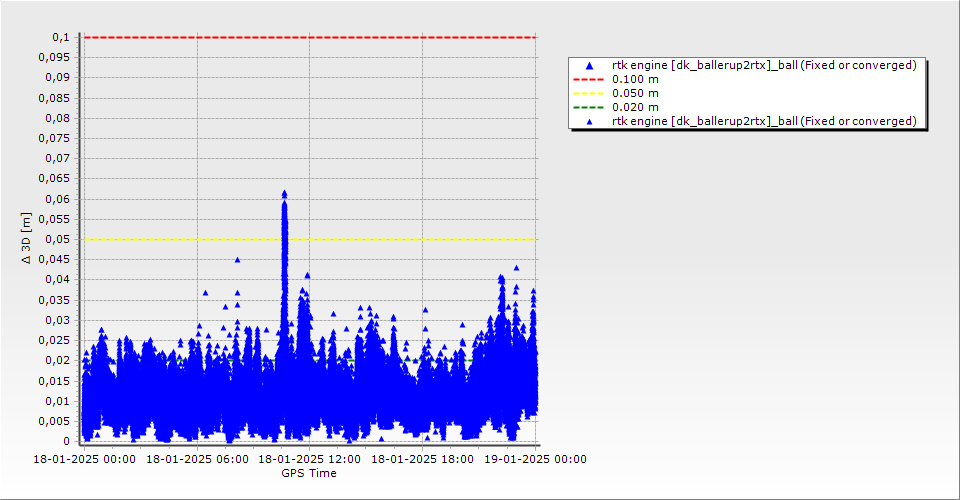Select the 0.020 m legend label

coord(635,107)
